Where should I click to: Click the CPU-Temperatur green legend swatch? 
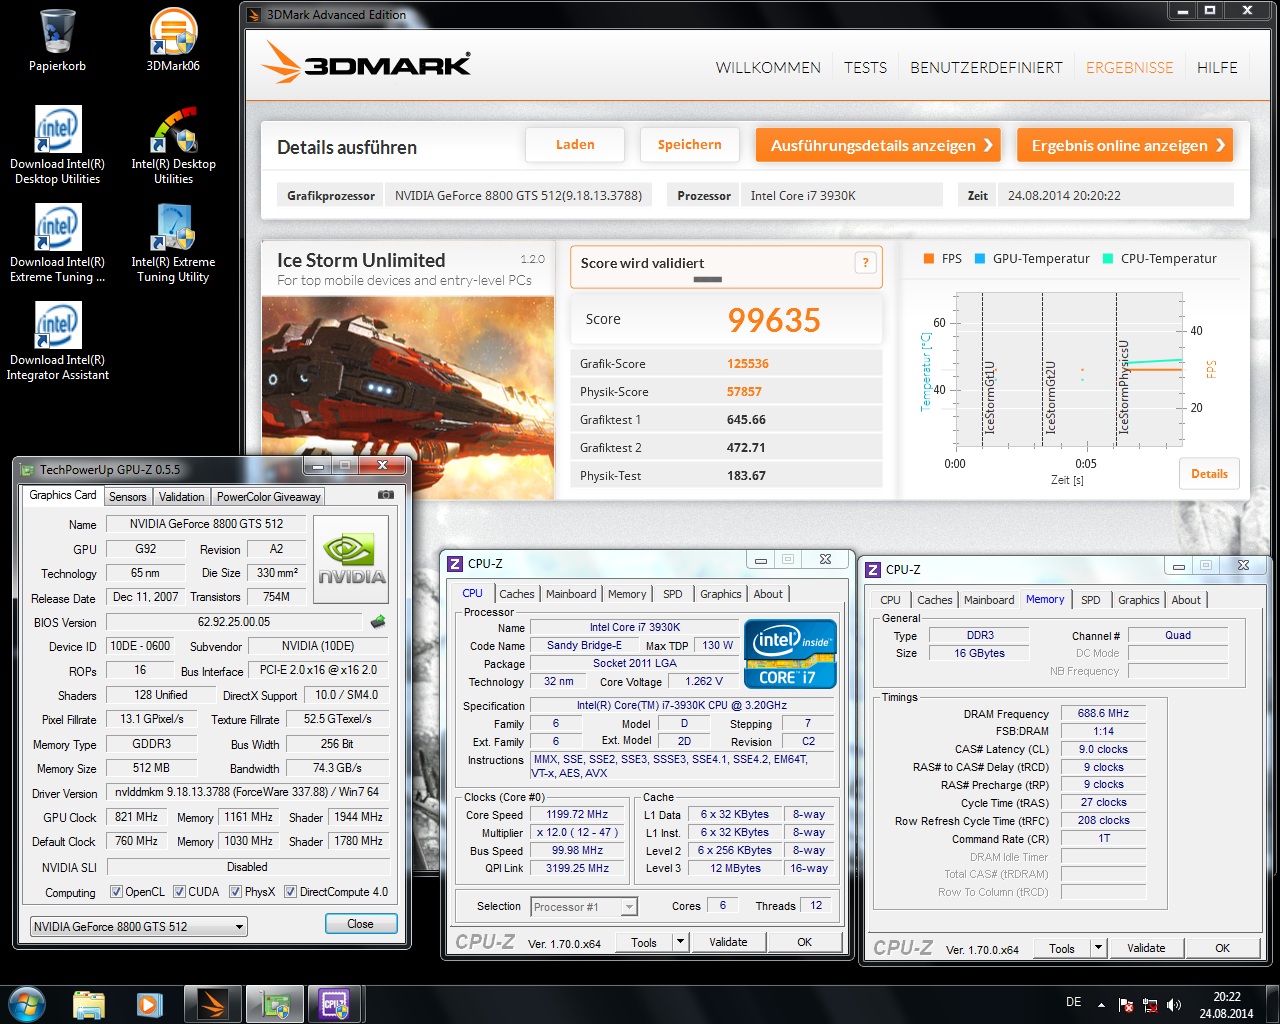[1108, 258]
